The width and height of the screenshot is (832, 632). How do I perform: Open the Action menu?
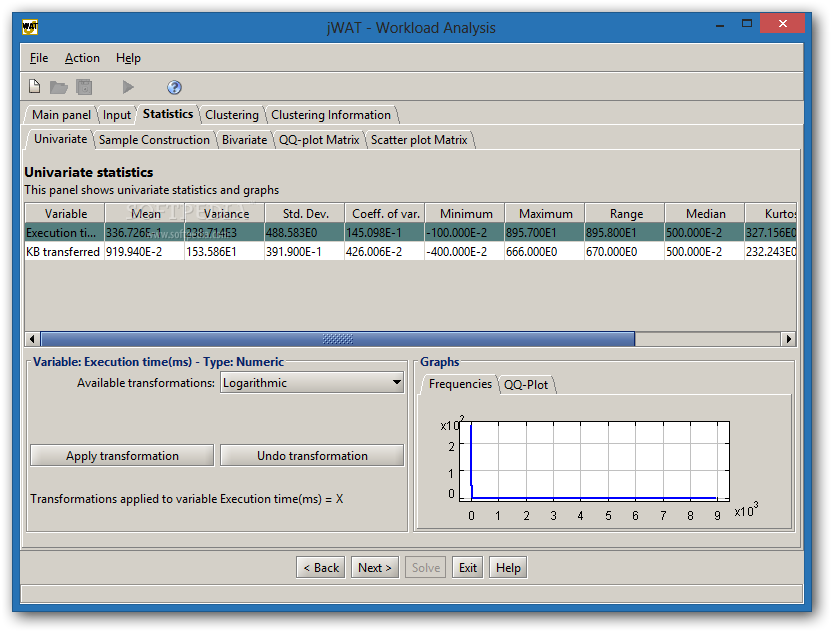82,58
